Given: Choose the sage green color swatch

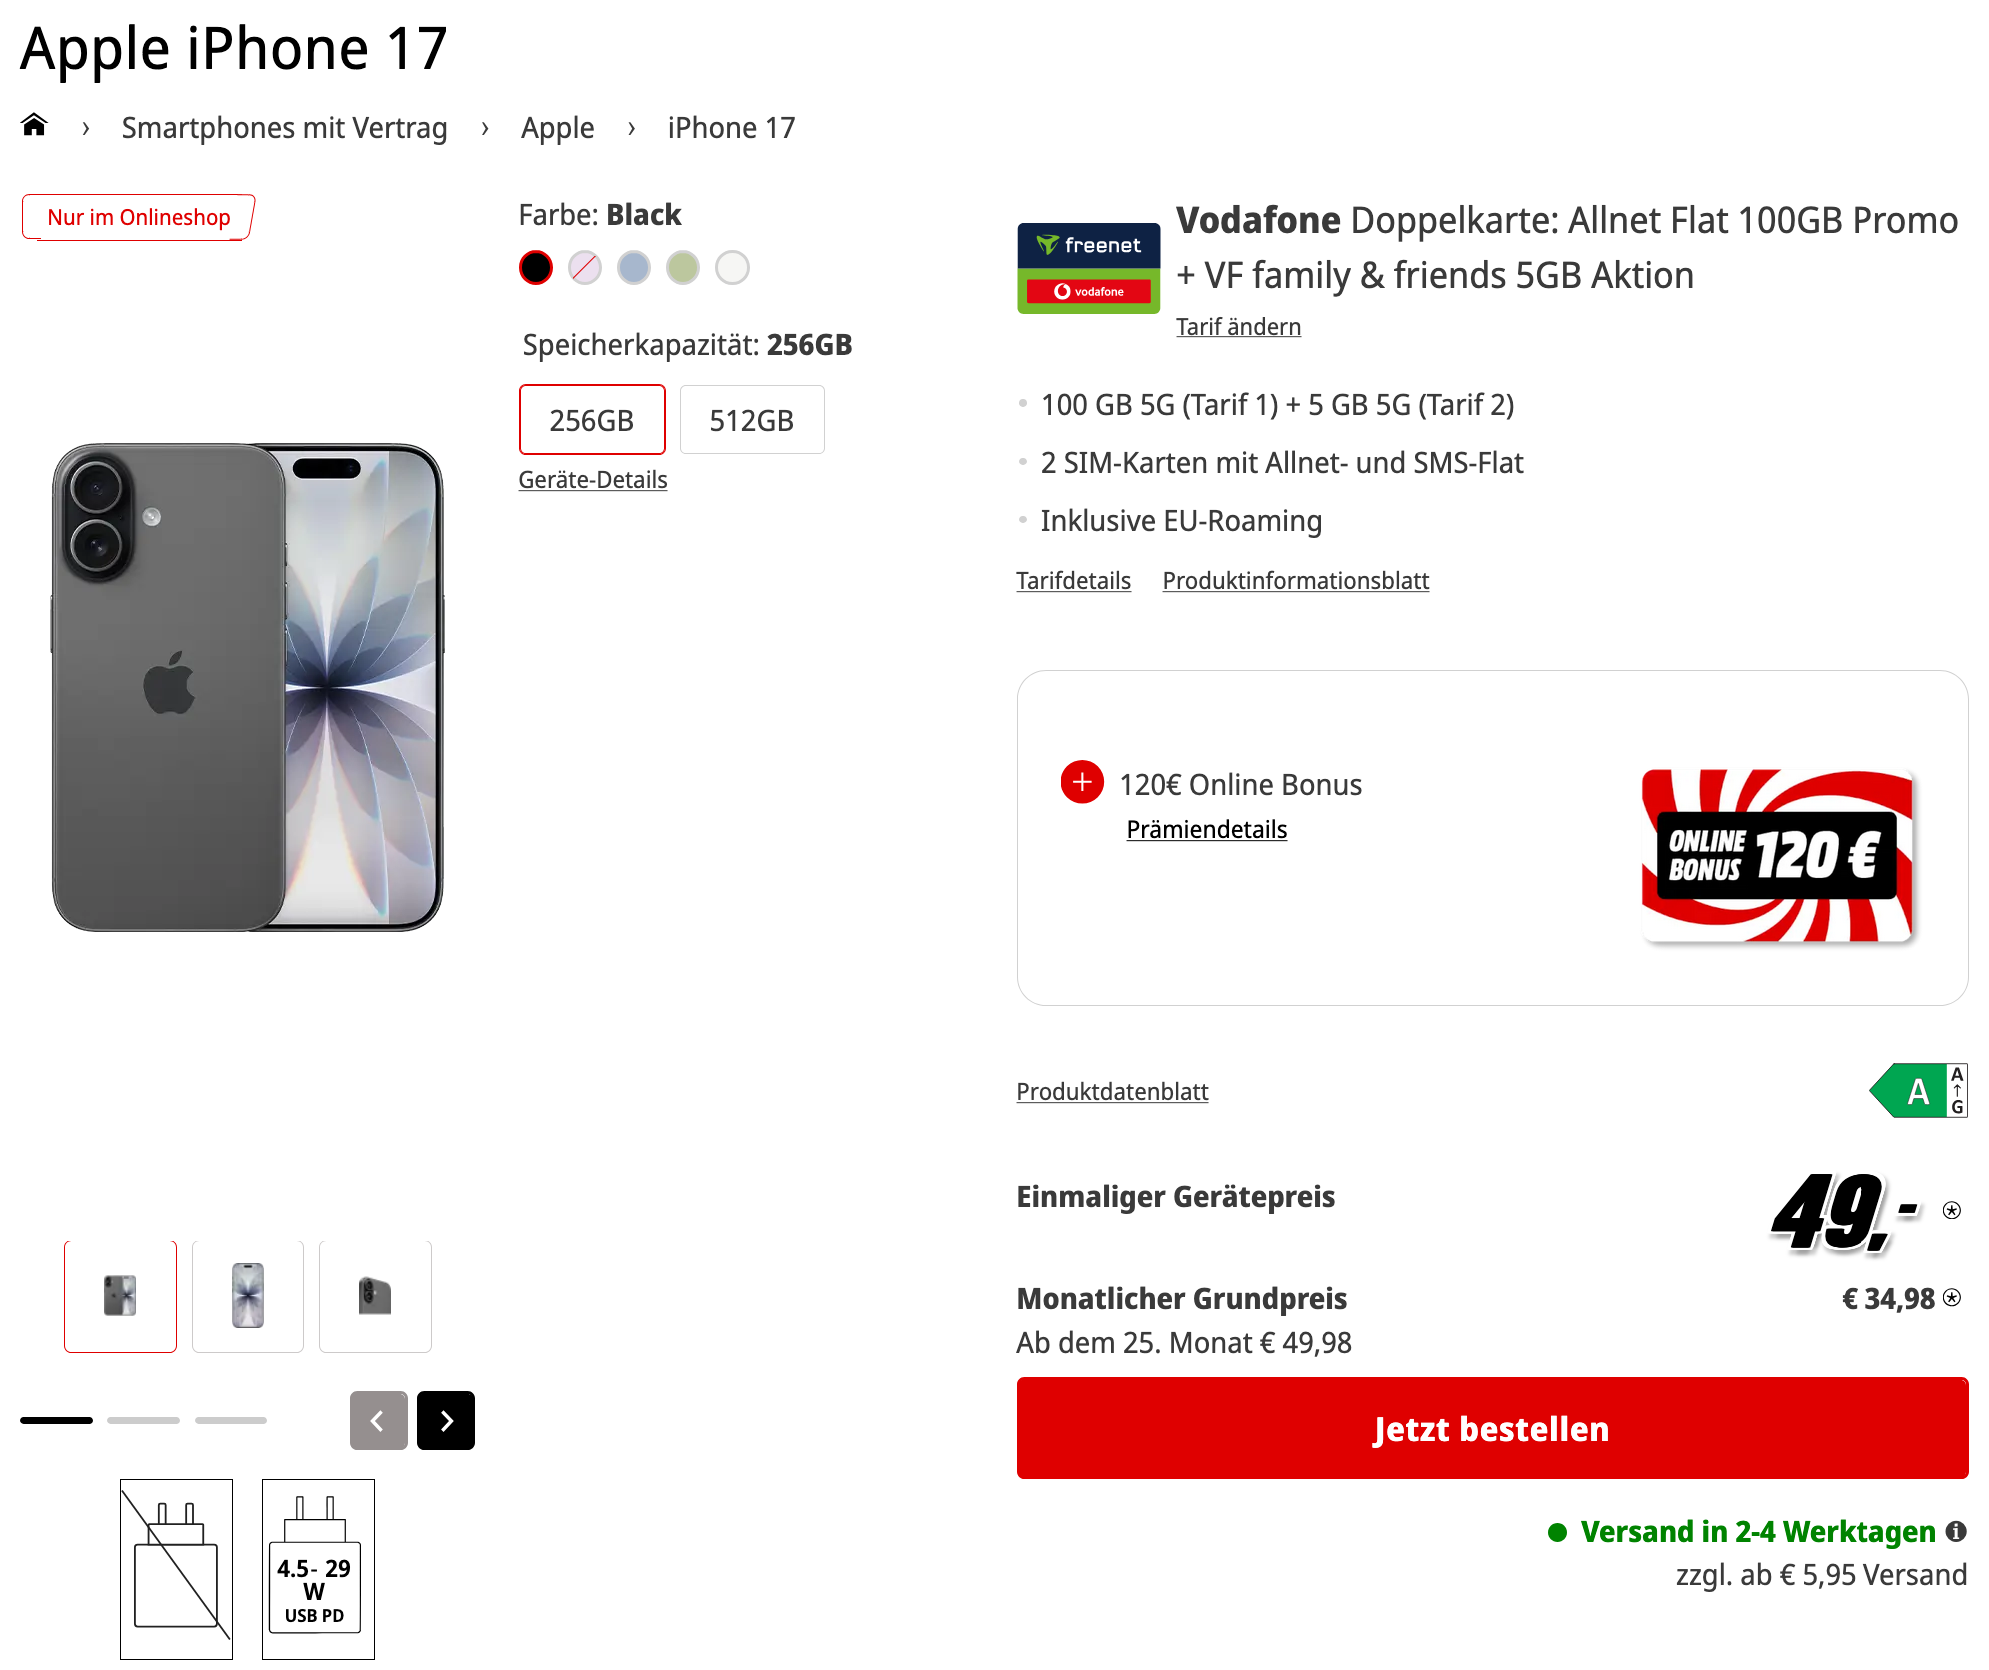Looking at the screenshot, I should [x=683, y=267].
